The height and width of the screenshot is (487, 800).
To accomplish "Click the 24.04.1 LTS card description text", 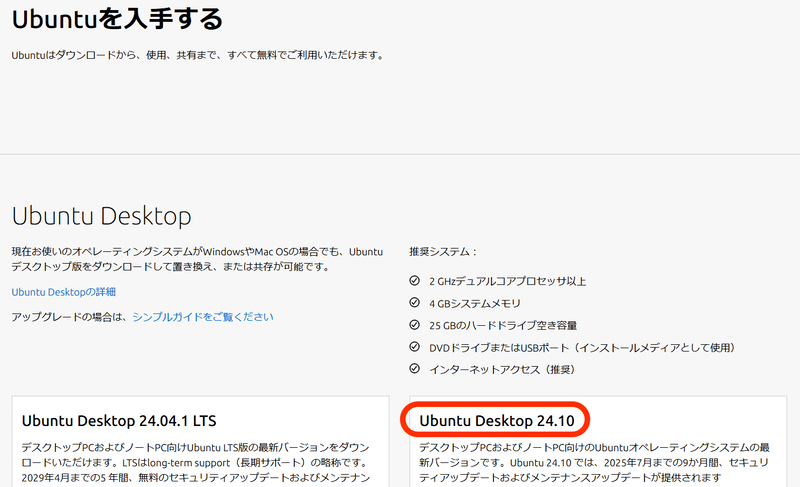I will pos(196,463).
